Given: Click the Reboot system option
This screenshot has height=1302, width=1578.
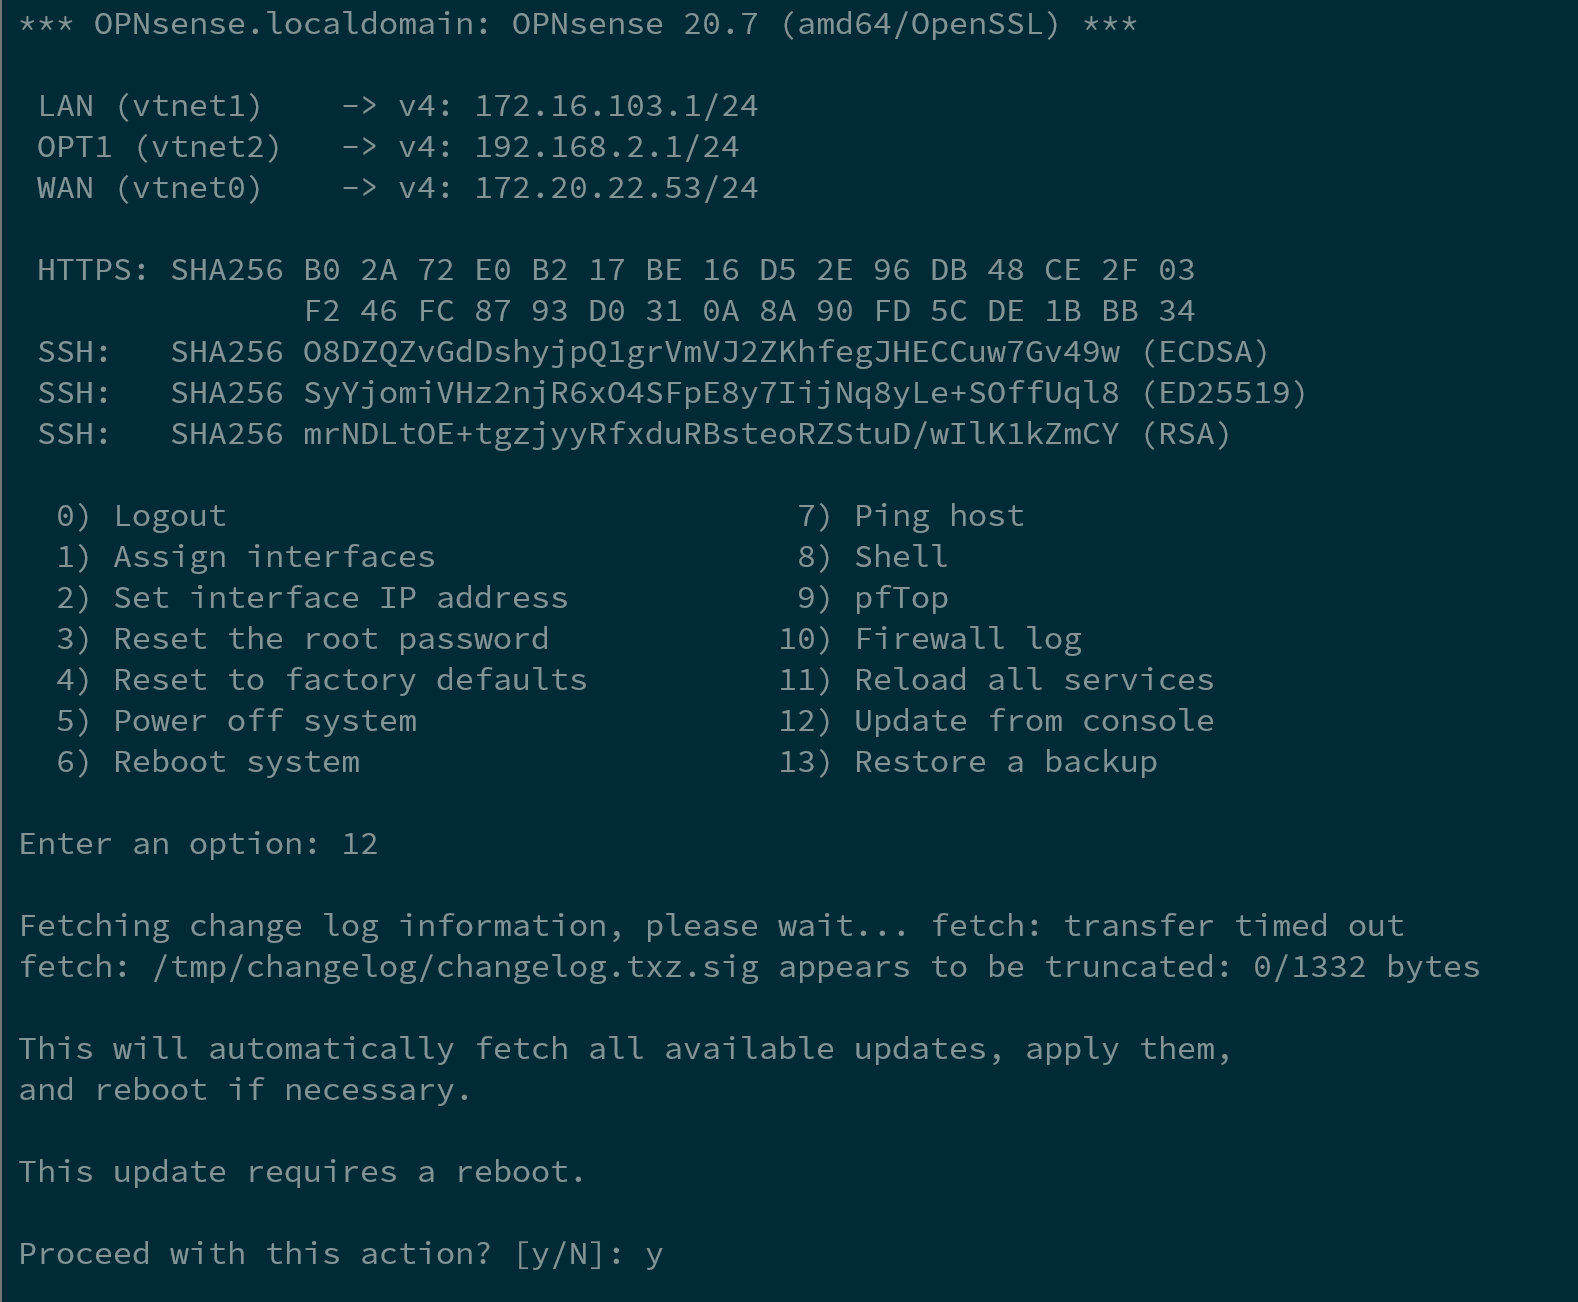Looking at the screenshot, I should click(236, 762).
